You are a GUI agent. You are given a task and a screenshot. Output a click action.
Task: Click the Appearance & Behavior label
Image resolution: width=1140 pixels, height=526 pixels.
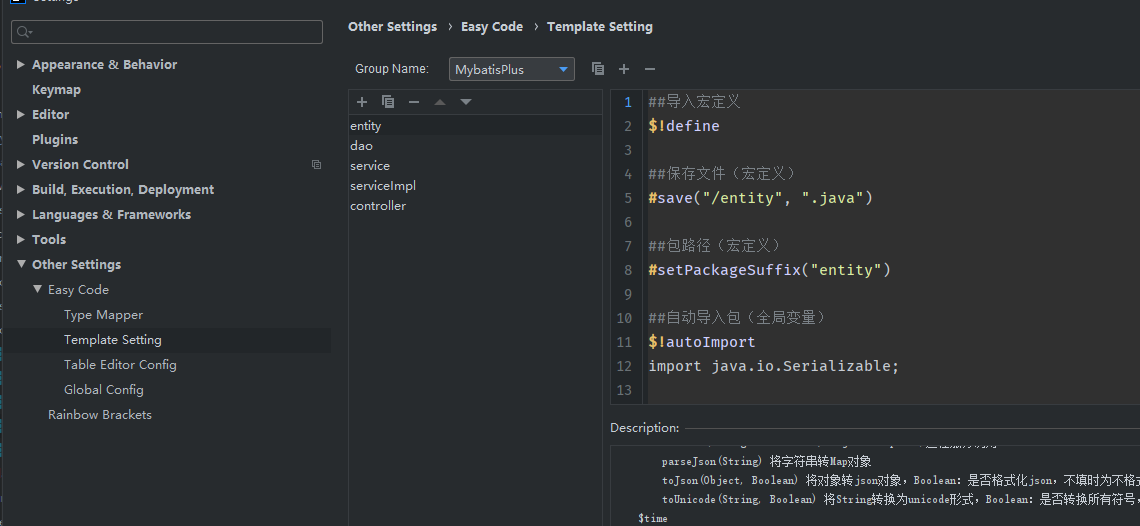105,64
